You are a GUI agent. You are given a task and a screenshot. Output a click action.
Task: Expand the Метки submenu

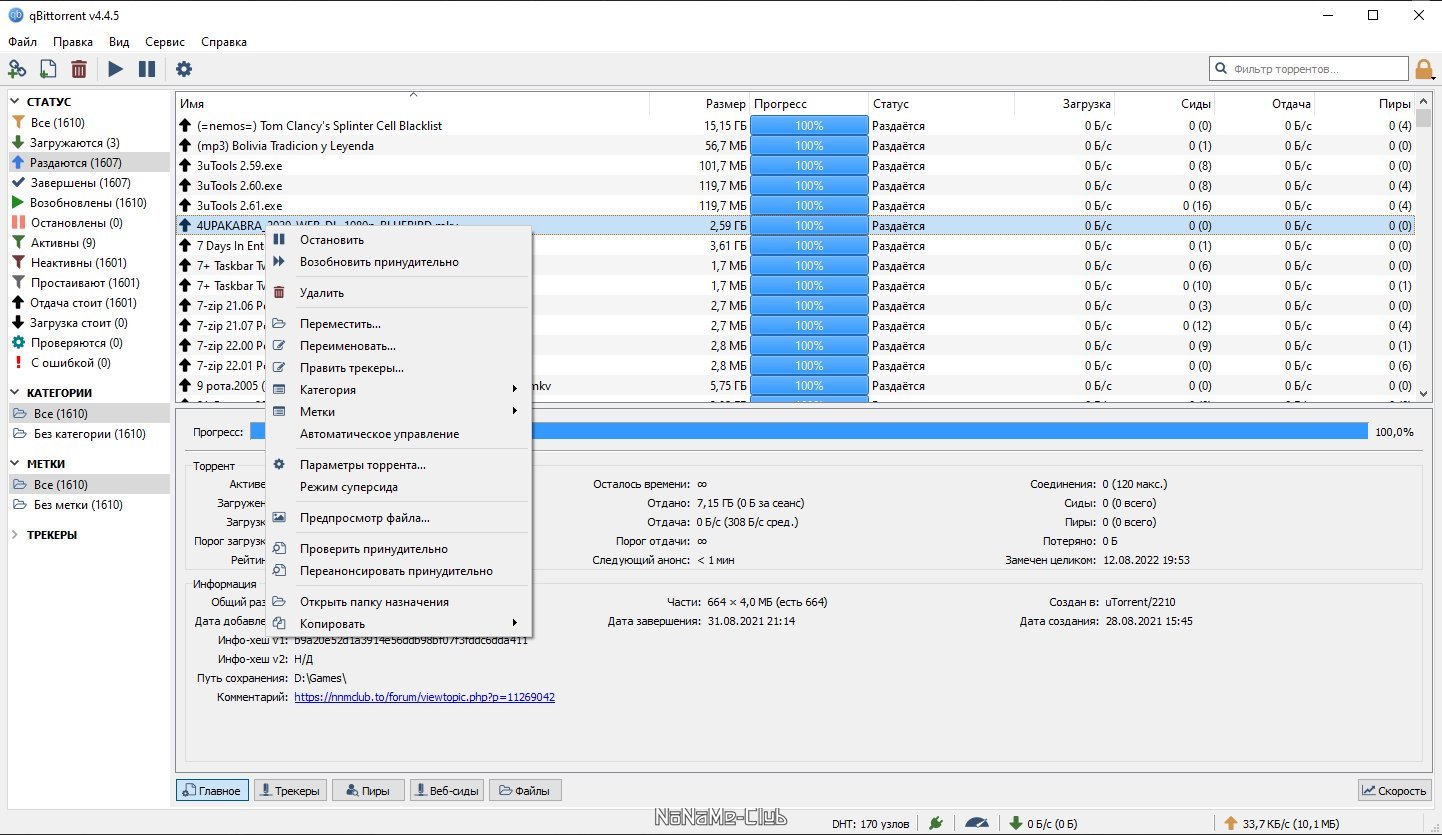pyautogui.click(x=398, y=412)
